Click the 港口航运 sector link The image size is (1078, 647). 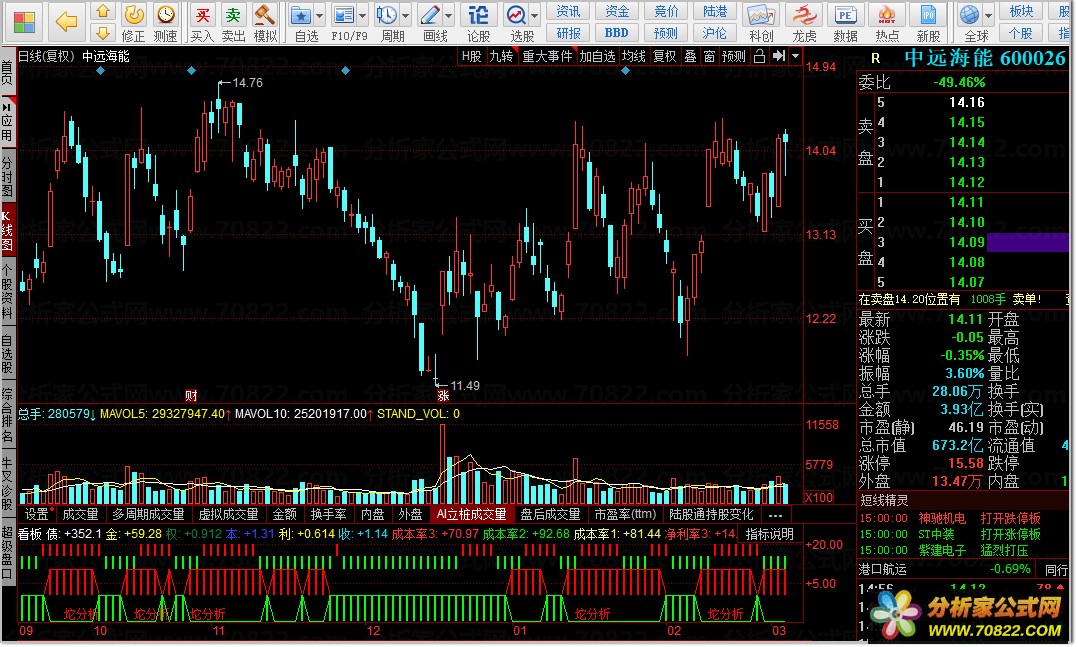tap(883, 569)
